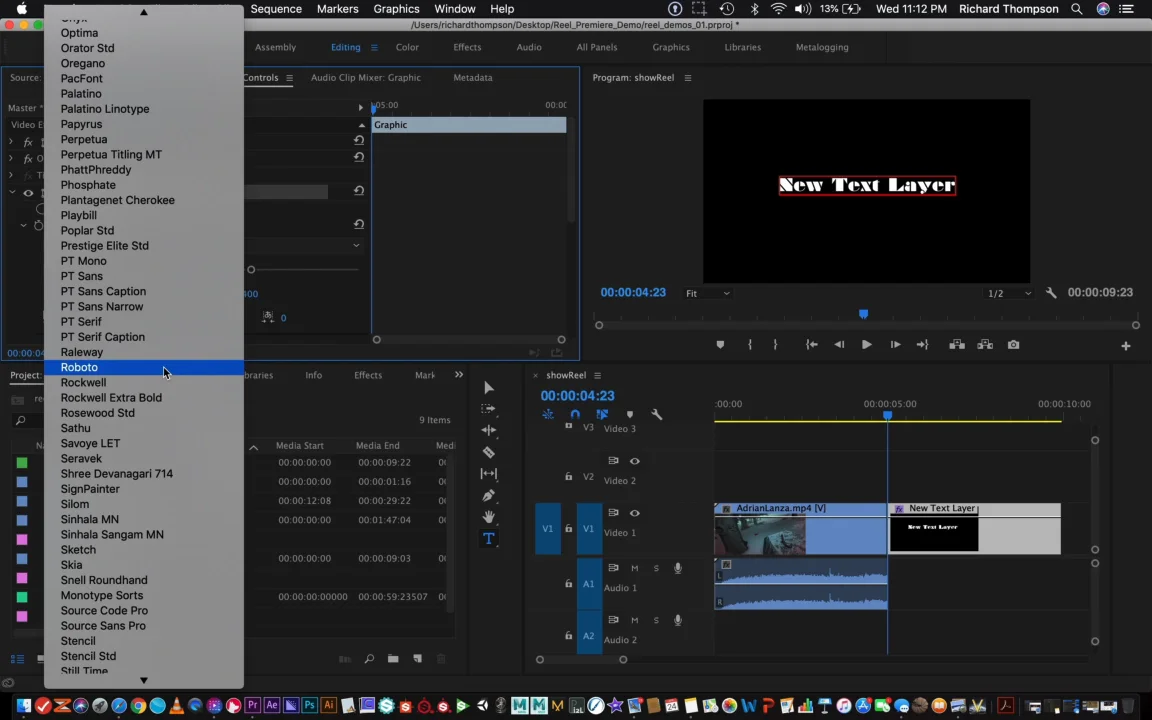Mute the Audio 1 track

click(x=635, y=568)
